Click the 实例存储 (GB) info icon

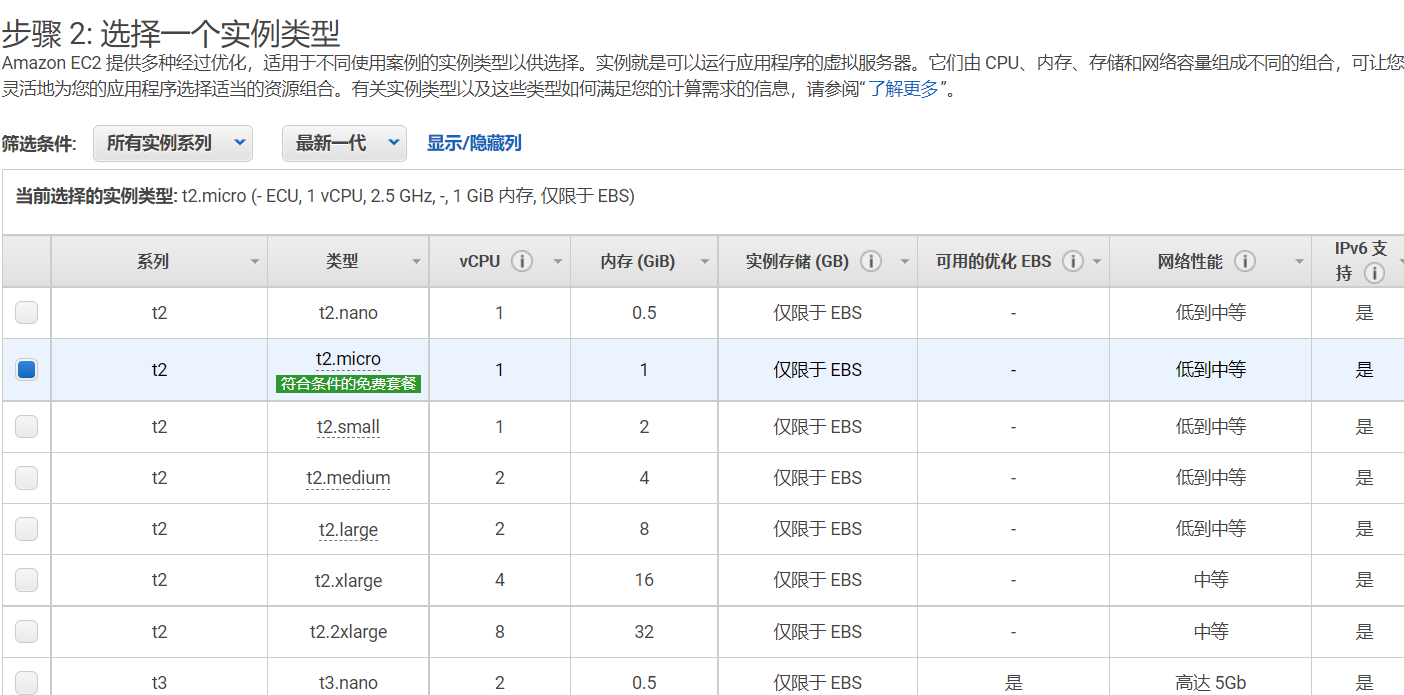tap(871, 261)
